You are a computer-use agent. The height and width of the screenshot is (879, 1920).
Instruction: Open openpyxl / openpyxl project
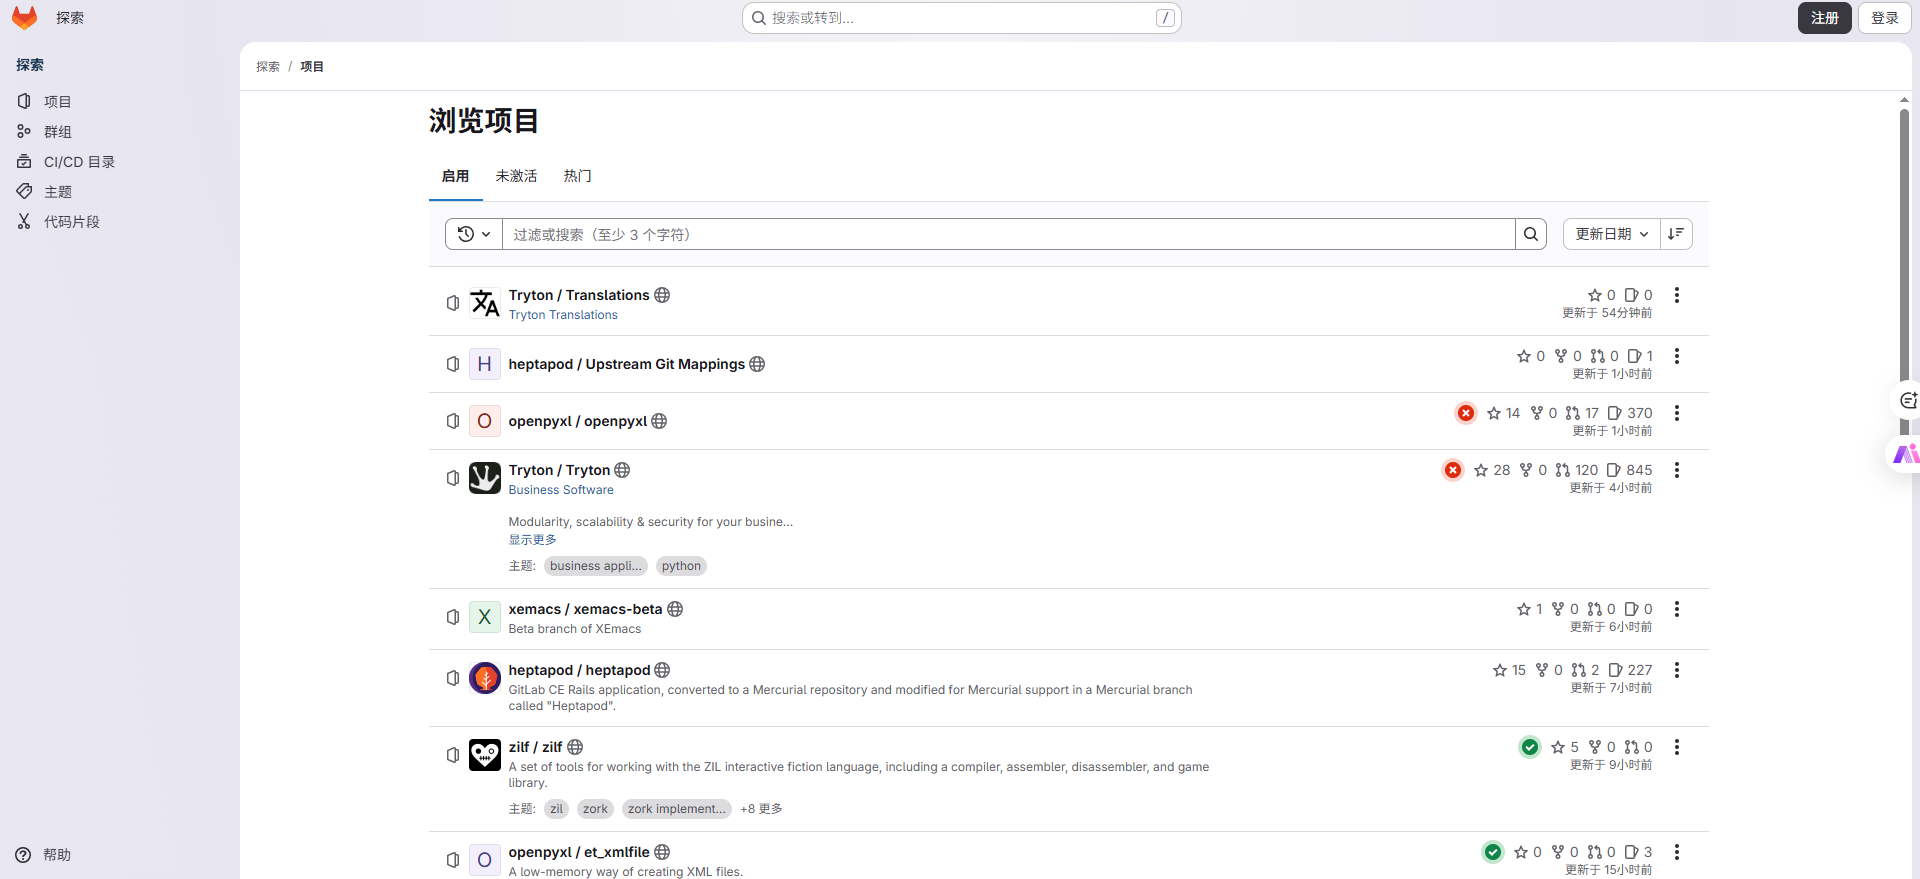point(577,421)
